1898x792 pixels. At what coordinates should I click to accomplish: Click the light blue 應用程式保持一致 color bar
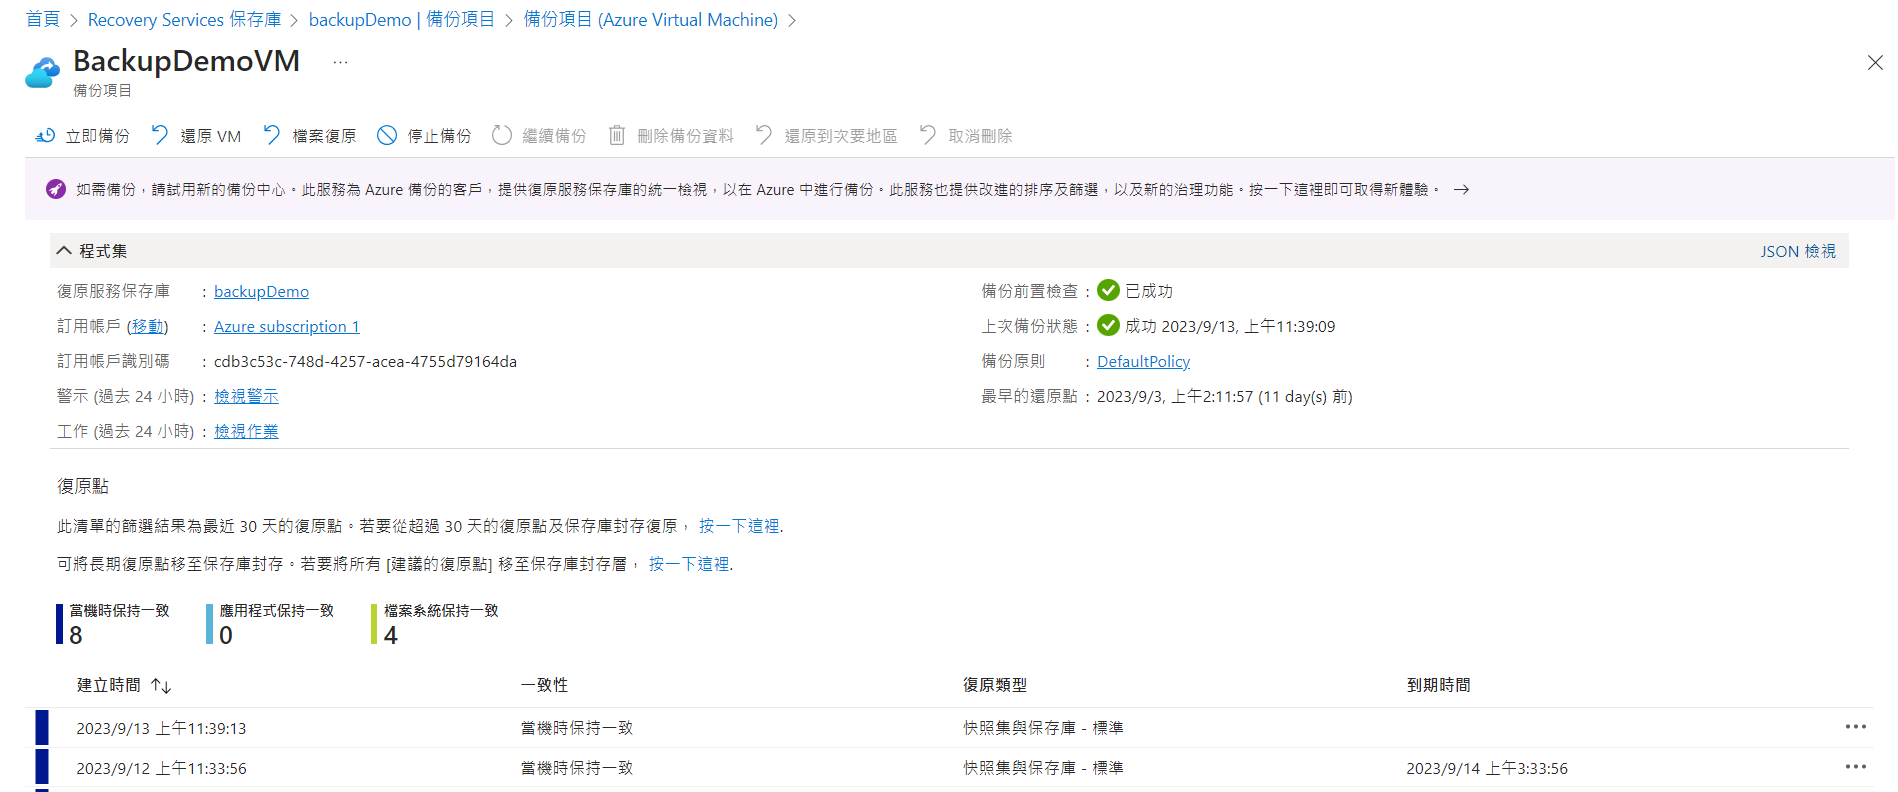click(210, 624)
